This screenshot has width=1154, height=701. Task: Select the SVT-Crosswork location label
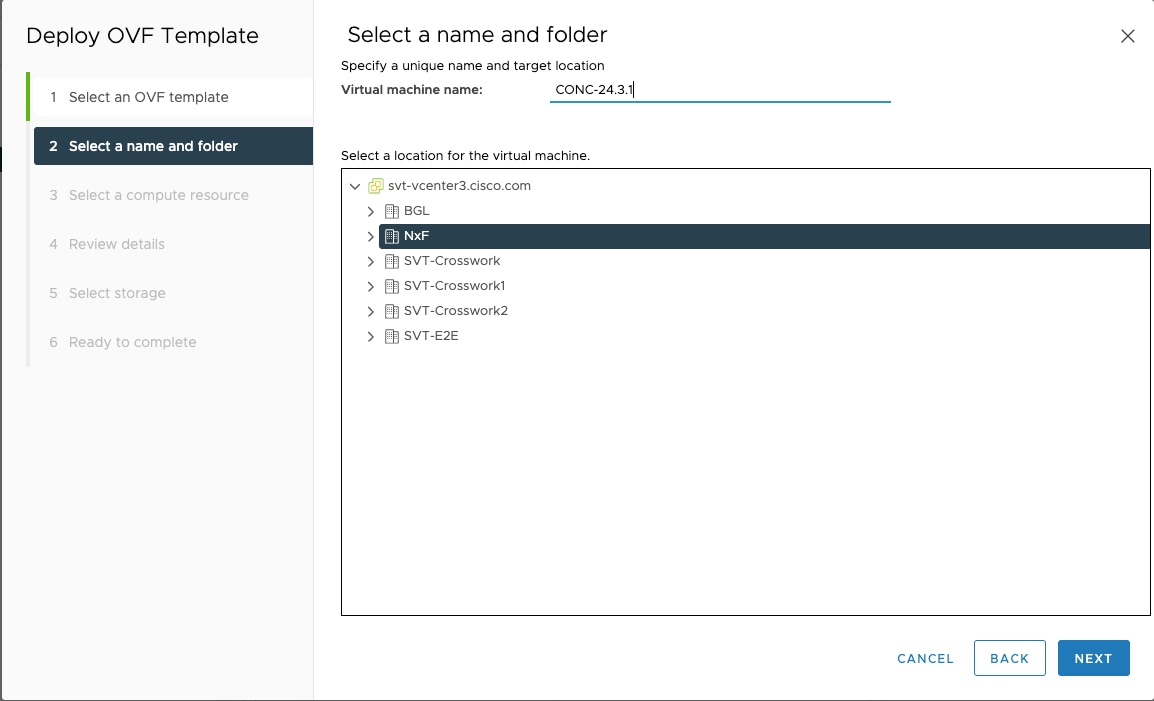[452, 261]
